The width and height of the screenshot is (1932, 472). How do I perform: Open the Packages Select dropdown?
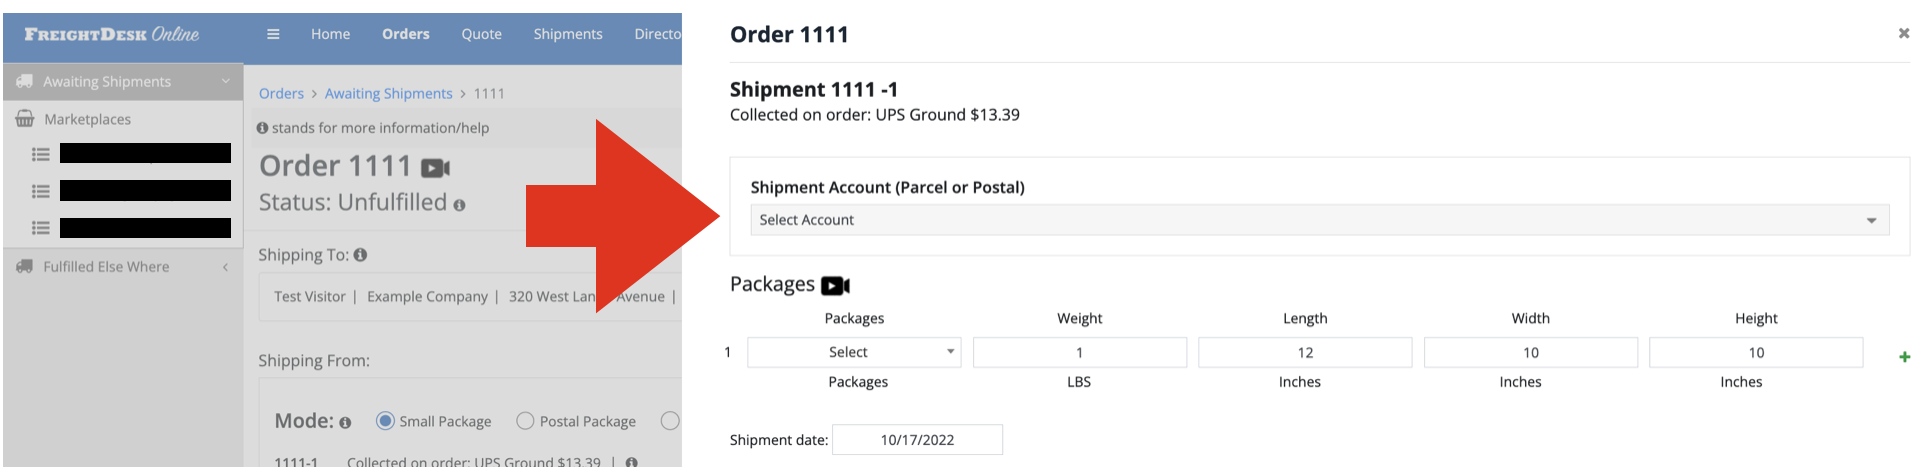(x=854, y=352)
